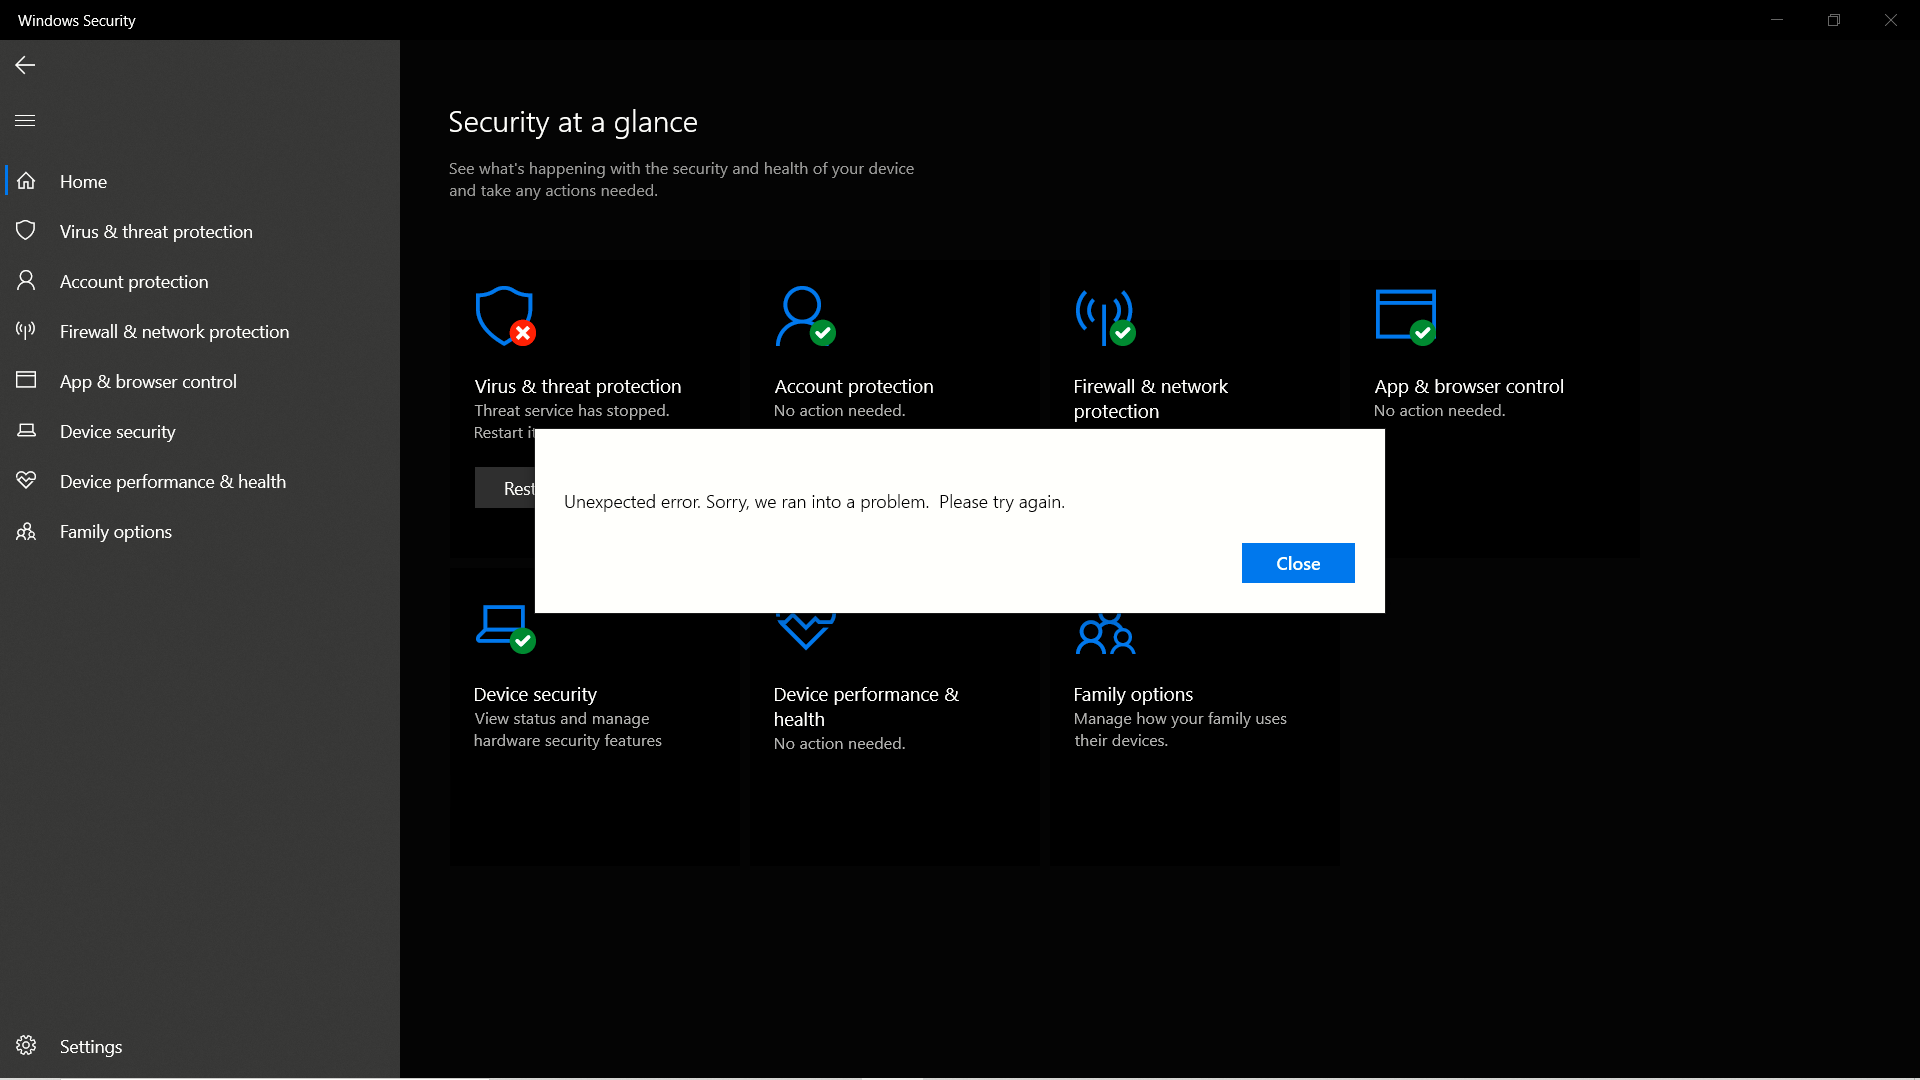Click the Windows Security window title
The image size is (1920, 1080).
coord(77,20)
